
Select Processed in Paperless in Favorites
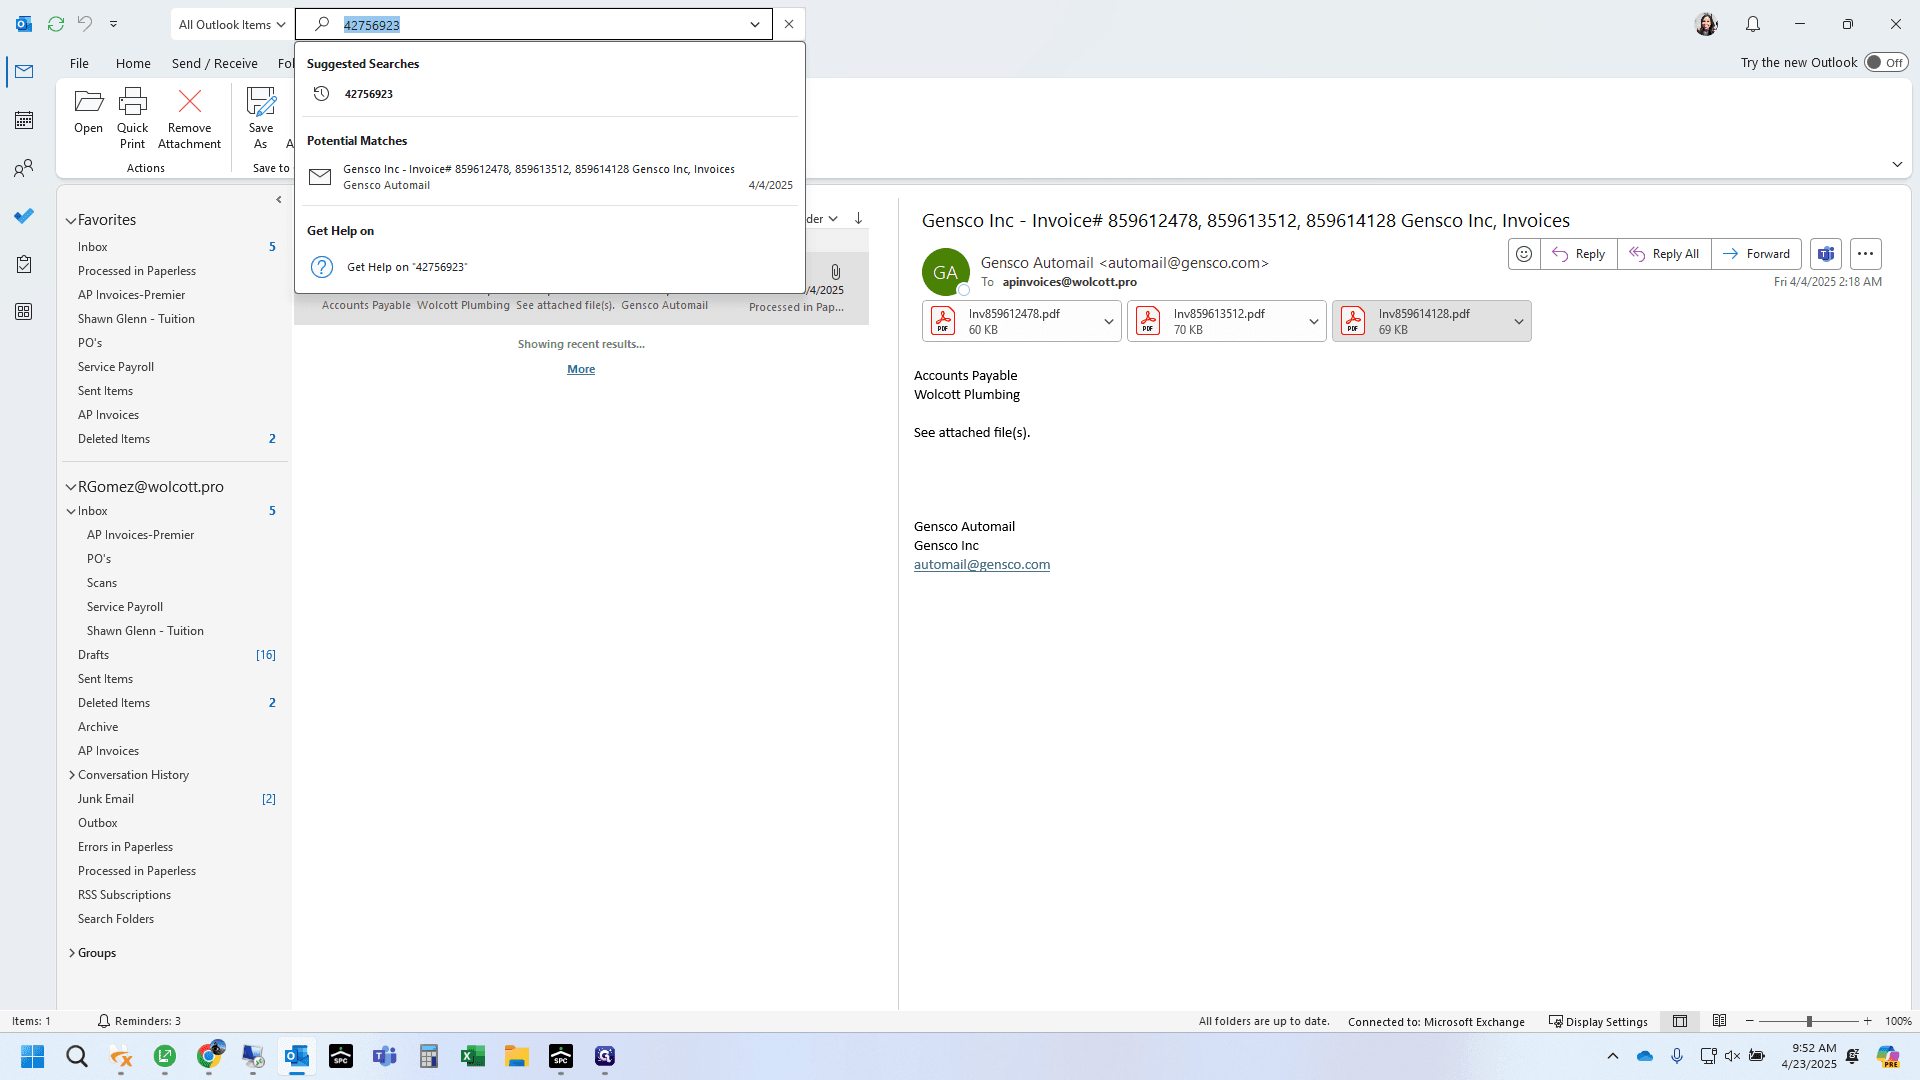(x=137, y=271)
